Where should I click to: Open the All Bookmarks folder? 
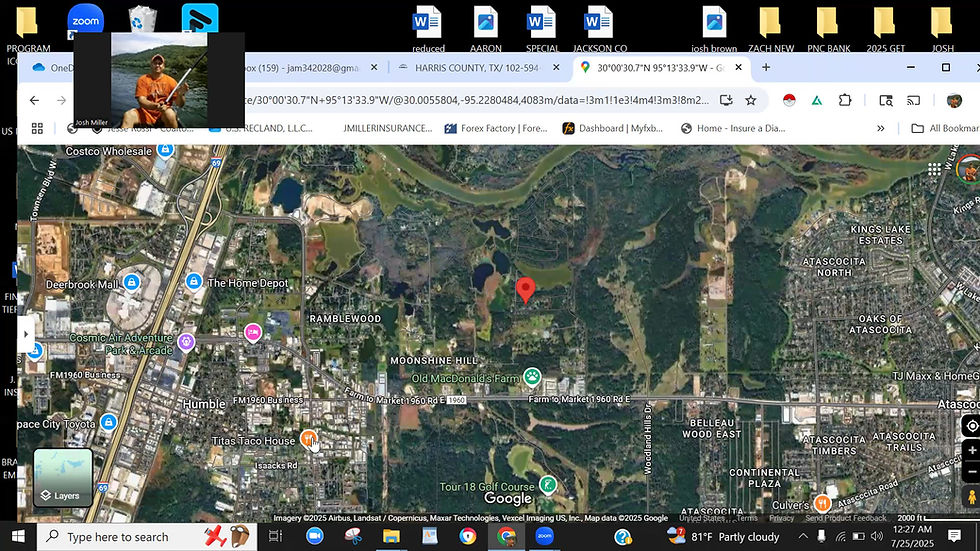click(x=945, y=128)
